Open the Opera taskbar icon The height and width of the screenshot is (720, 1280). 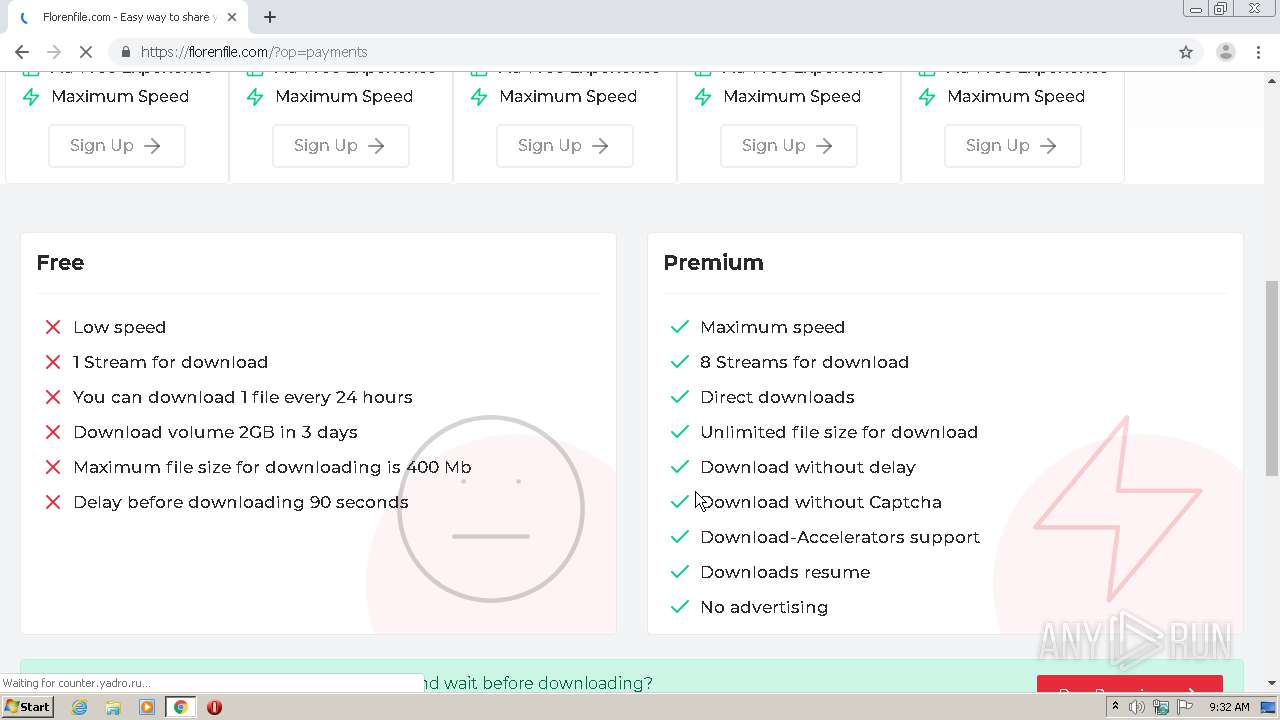[214, 707]
